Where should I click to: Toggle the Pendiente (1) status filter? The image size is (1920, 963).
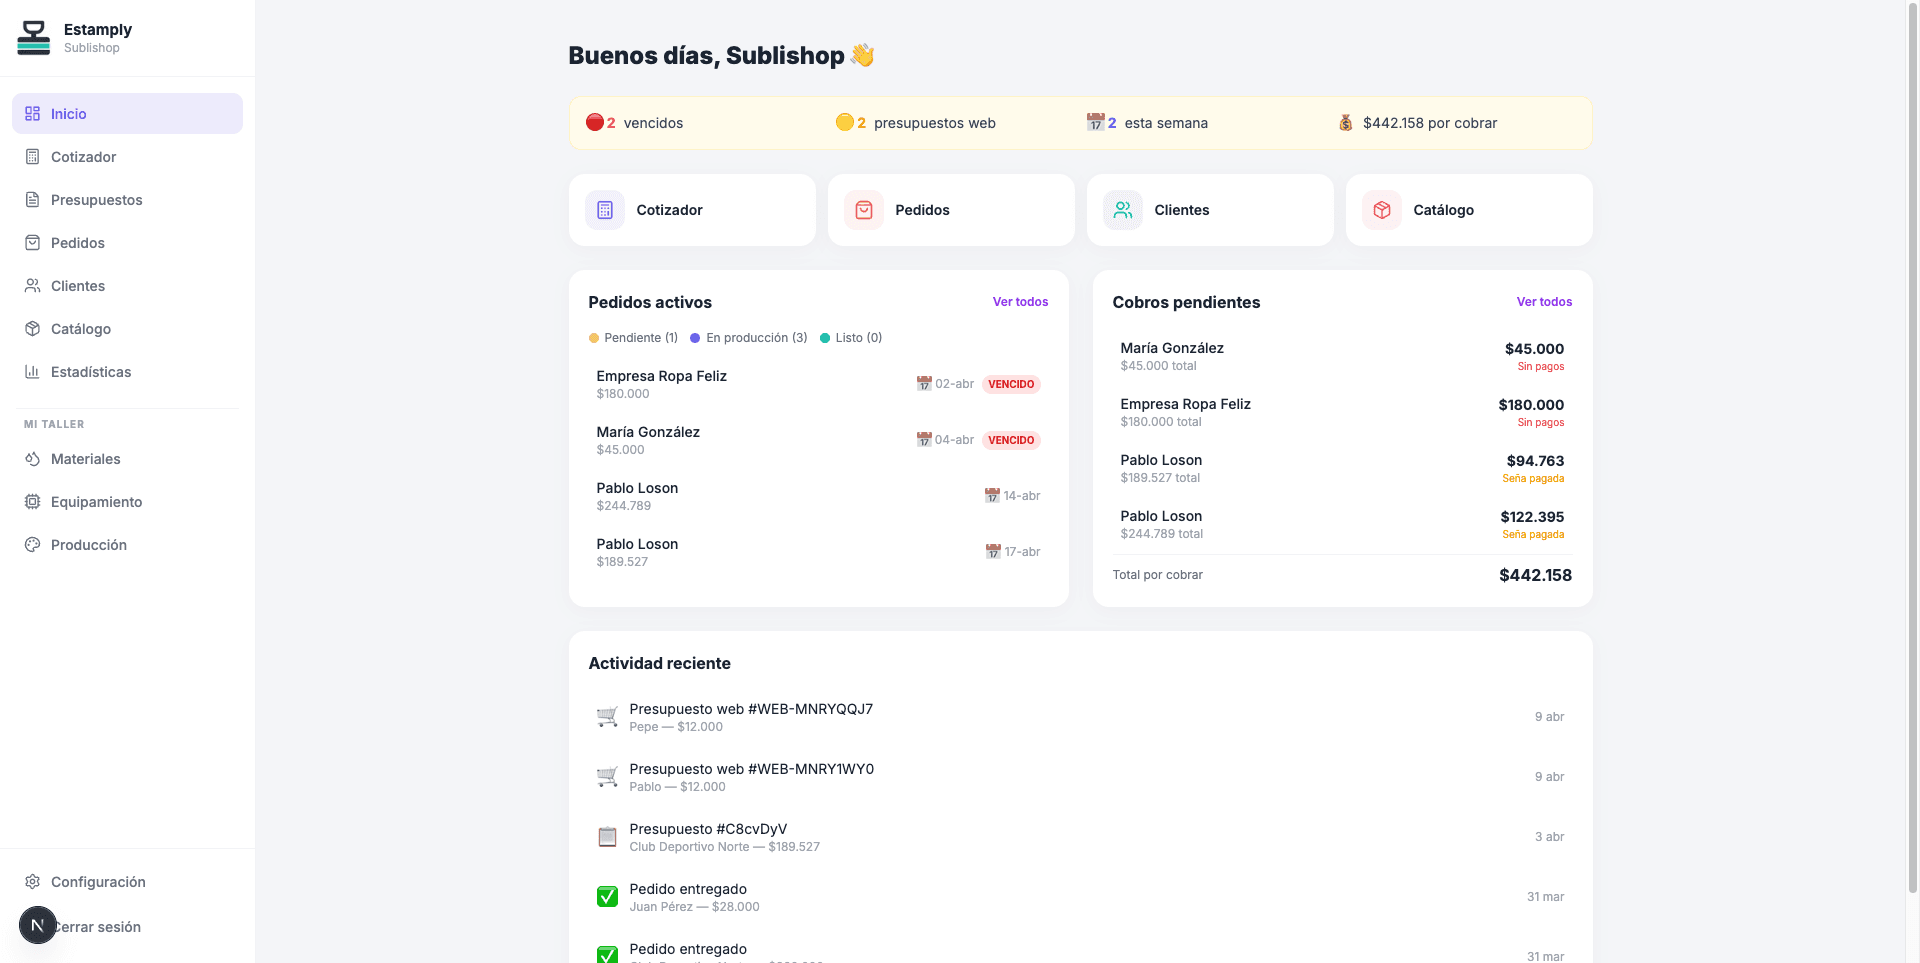632,338
